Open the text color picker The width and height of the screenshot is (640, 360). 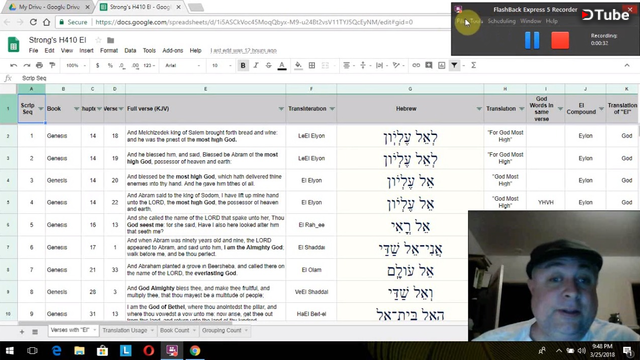(x=282, y=65)
